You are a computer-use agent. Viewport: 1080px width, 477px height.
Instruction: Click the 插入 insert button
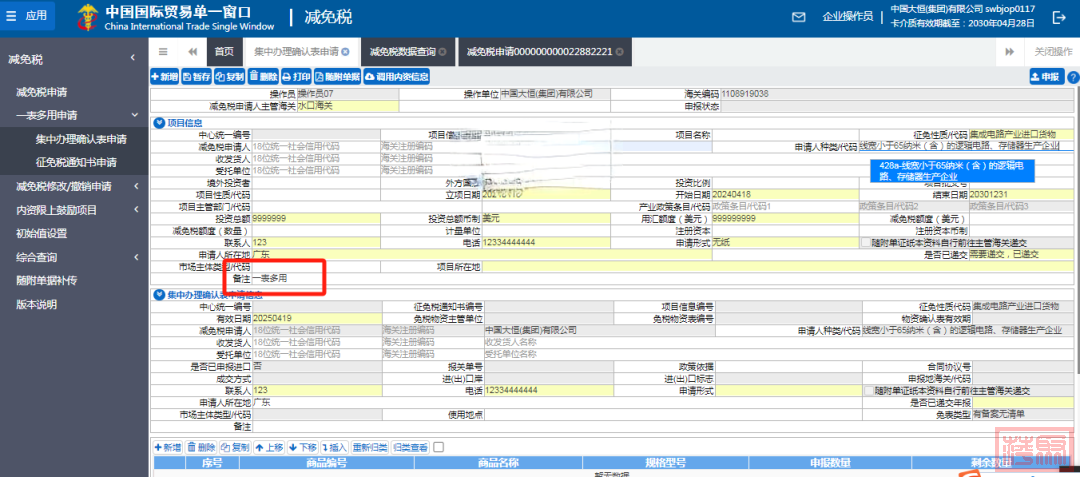click(335, 447)
